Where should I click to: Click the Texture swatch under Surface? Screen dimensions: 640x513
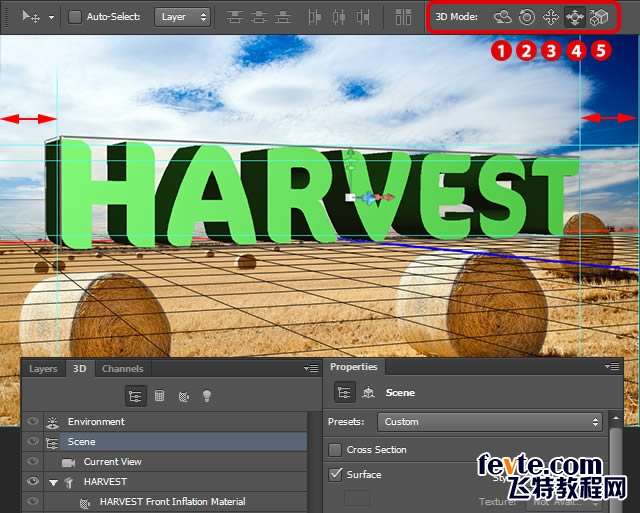(358, 499)
